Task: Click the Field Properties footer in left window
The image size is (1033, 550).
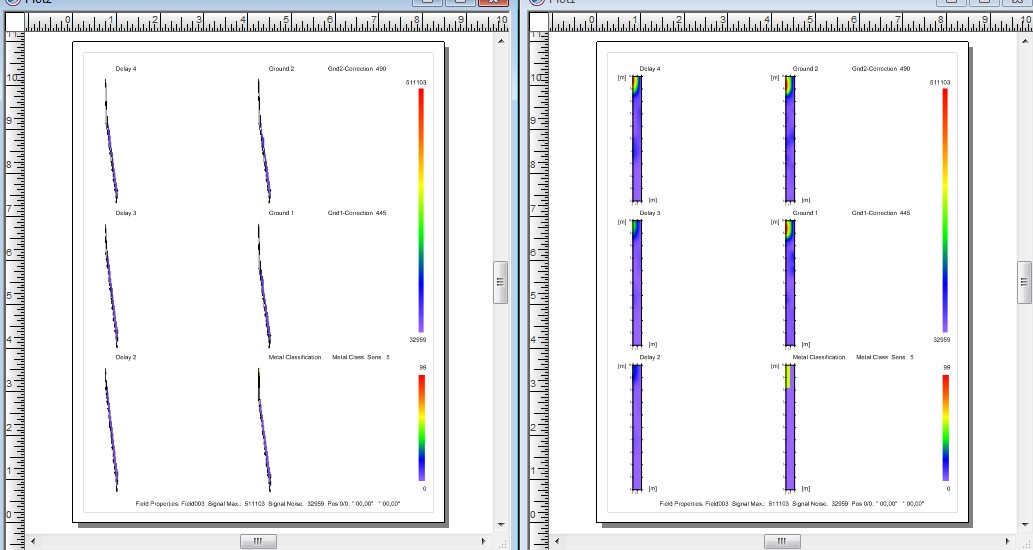Action: tap(267, 504)
